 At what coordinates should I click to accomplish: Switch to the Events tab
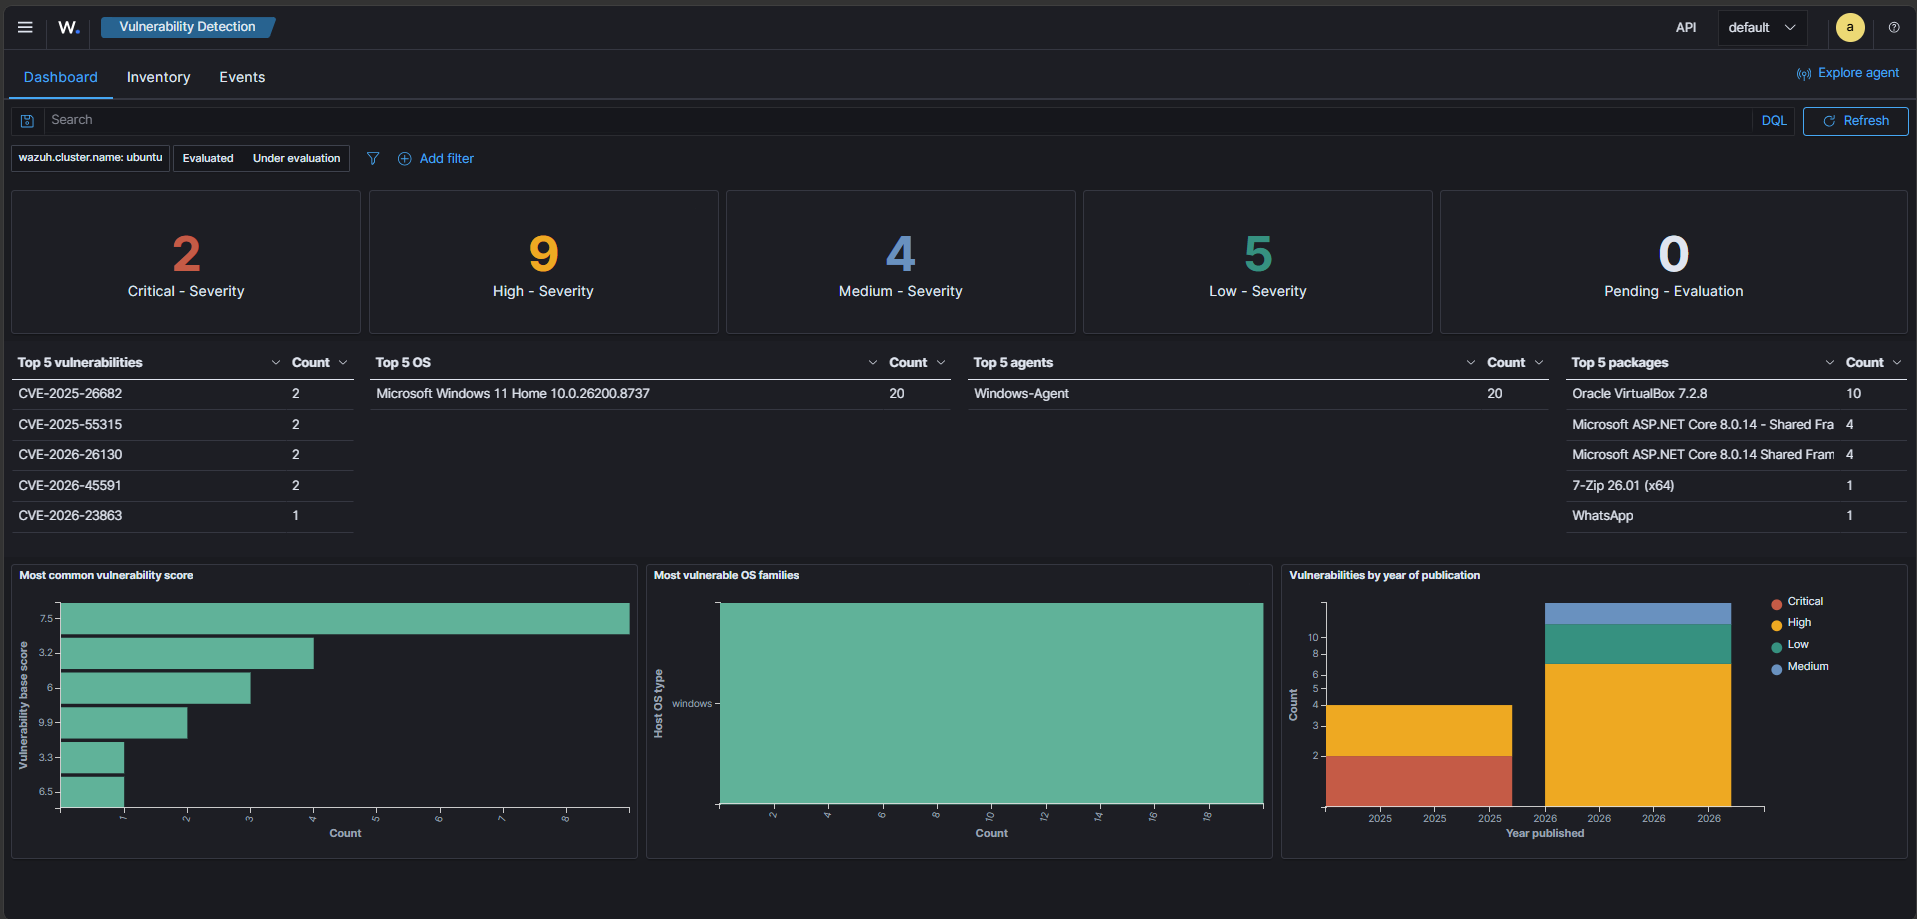(x=242, y=77)
